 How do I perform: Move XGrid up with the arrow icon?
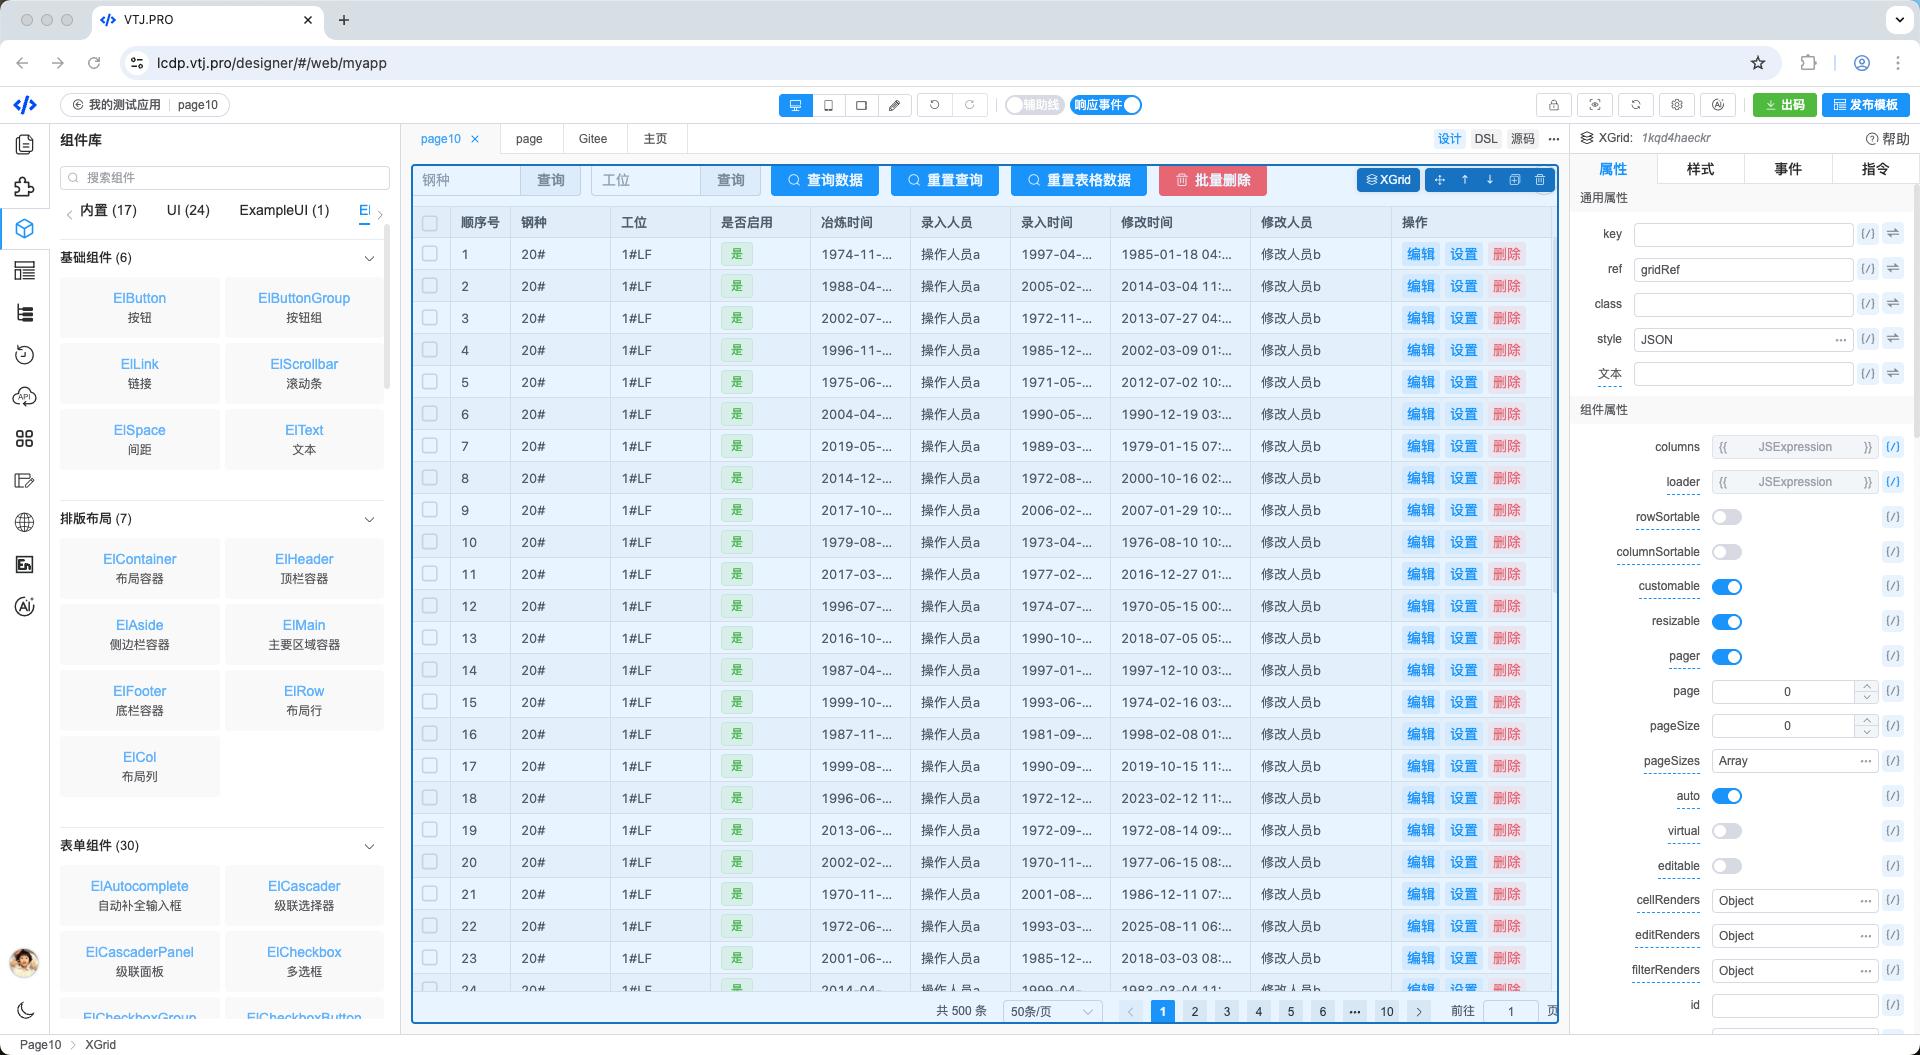[1465, 180]
